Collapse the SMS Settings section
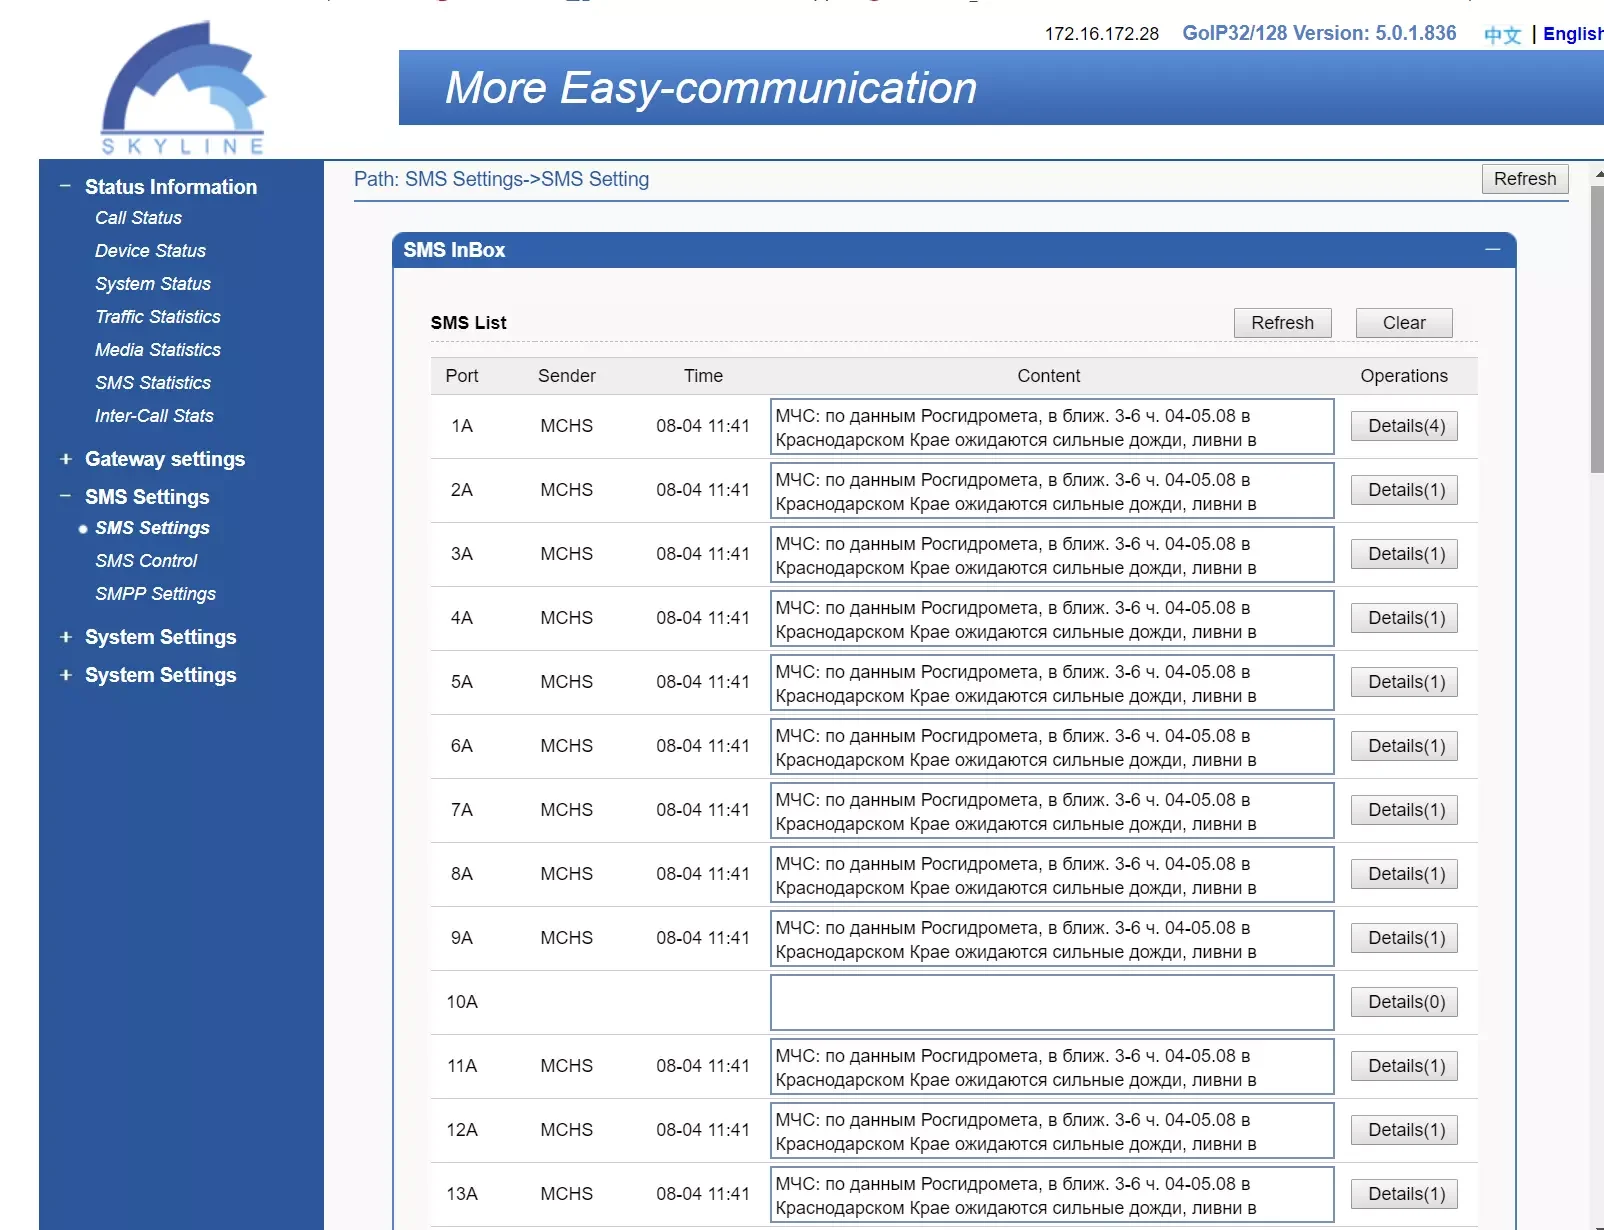Viewport: 1604px width, 1230px height. tap(65, 497)
